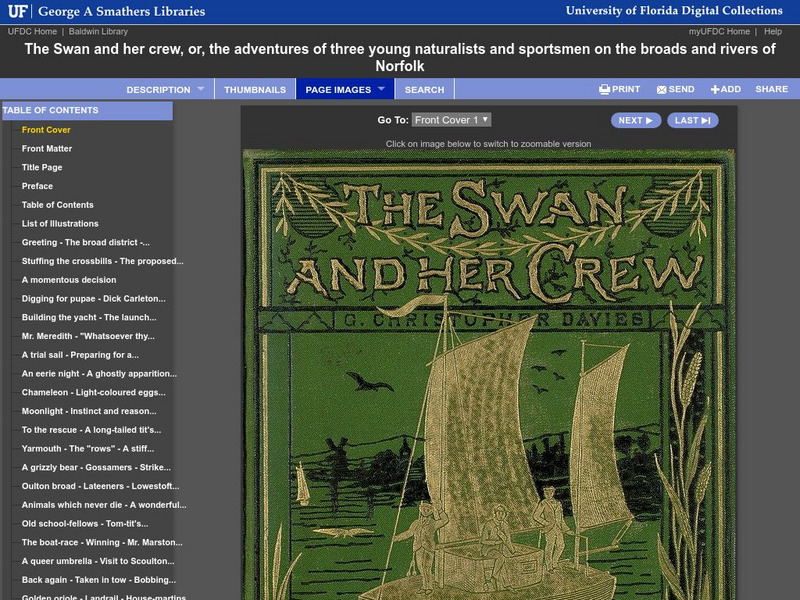800x600 pixels.
Task: Go to the next page
Action: tap(636, 120)
